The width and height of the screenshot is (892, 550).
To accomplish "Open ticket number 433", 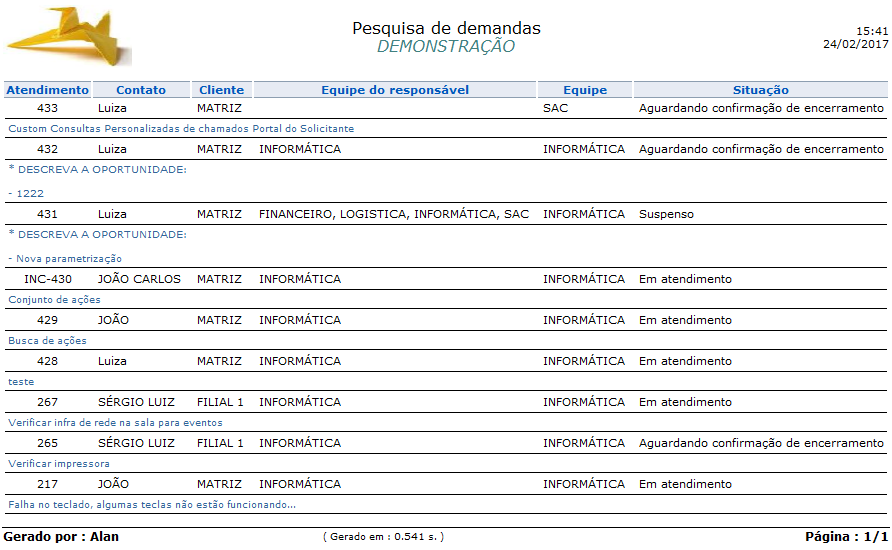I will pyautogui.click(x=47, y=108).
